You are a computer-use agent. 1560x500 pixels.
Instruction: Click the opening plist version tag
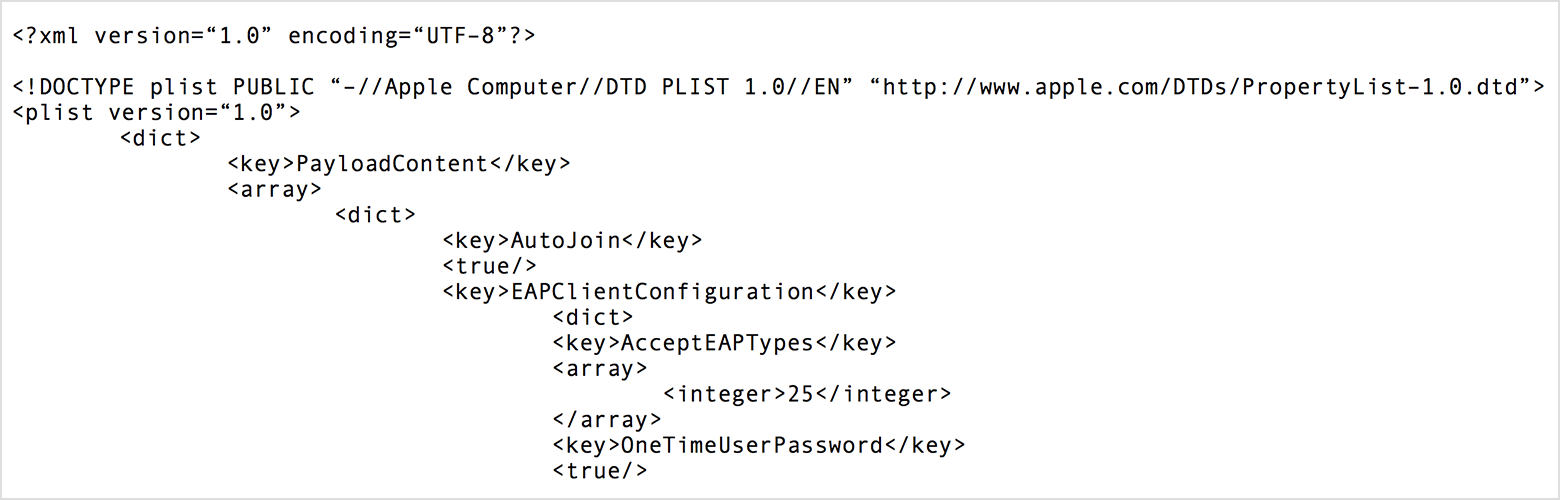(x=156, y=112)
